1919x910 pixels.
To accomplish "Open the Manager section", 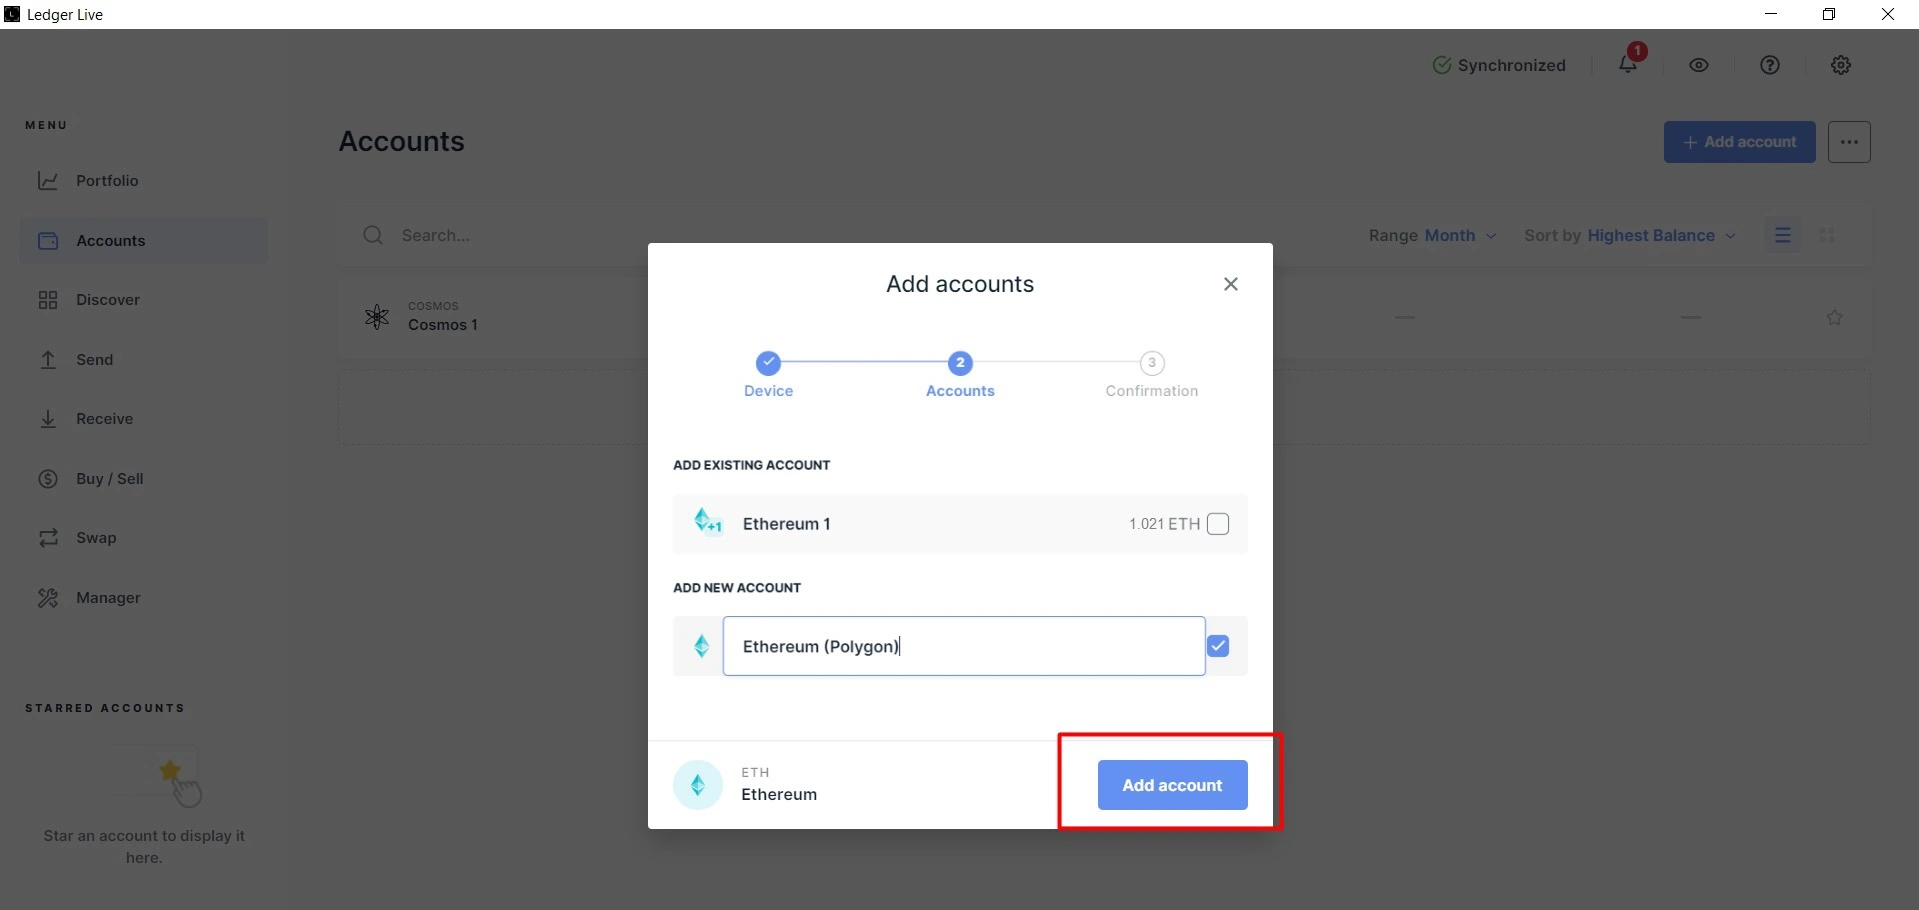I will (108, 598).
